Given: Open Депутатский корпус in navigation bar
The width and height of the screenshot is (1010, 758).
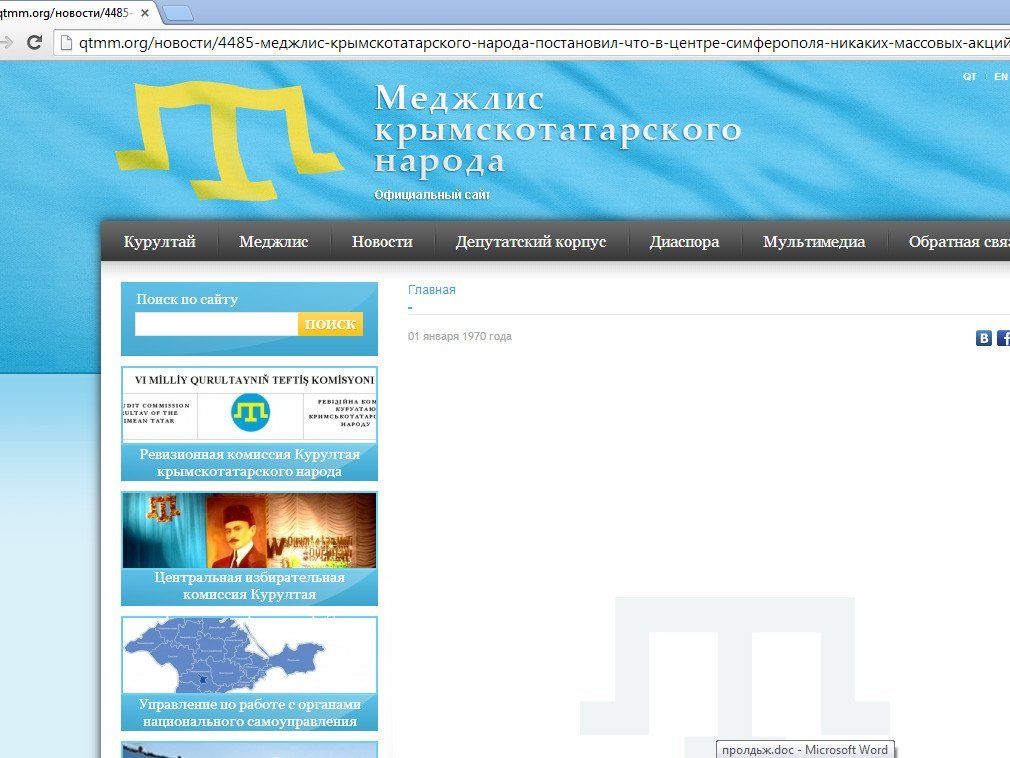Looking at the screenshot, I should [531, 242].
